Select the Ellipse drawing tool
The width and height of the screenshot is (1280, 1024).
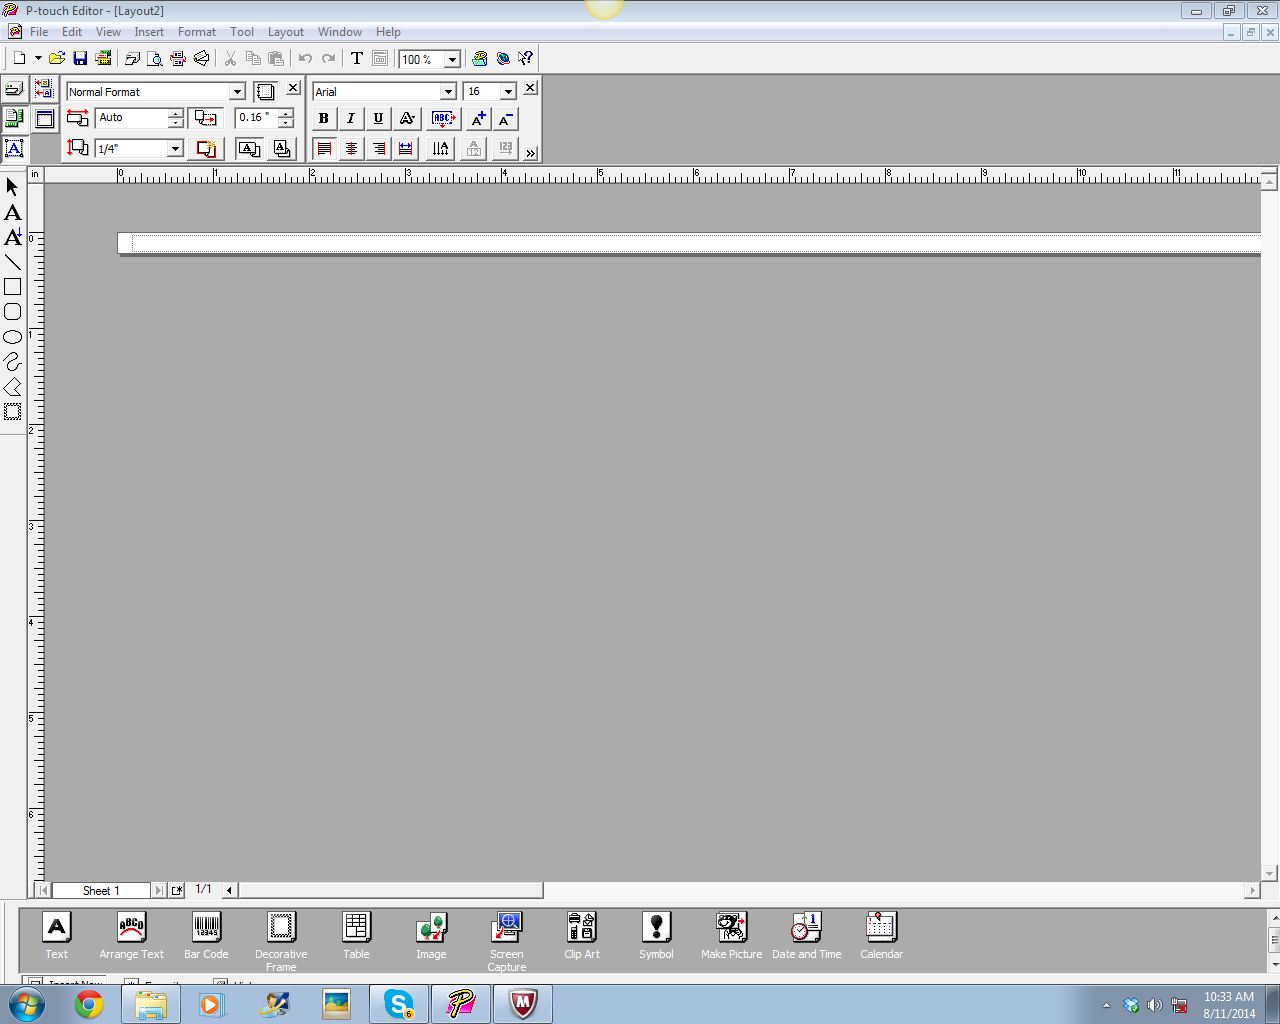(13, 337)
